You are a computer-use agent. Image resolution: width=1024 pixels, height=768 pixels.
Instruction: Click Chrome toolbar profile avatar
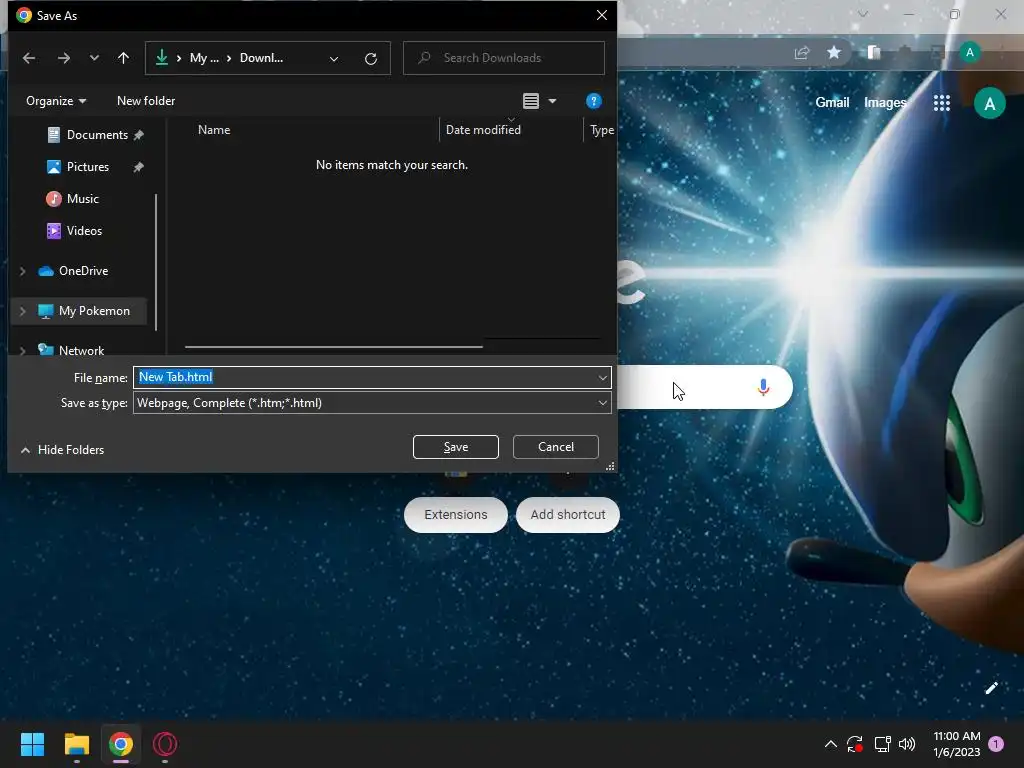(970, 53)
